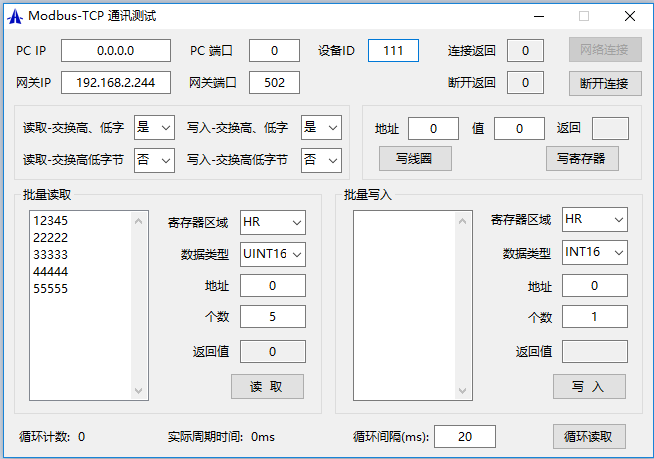Click the Modbus-TCP app icon in title bar
Screen dimensions: 654x459
tap(15, 16)
